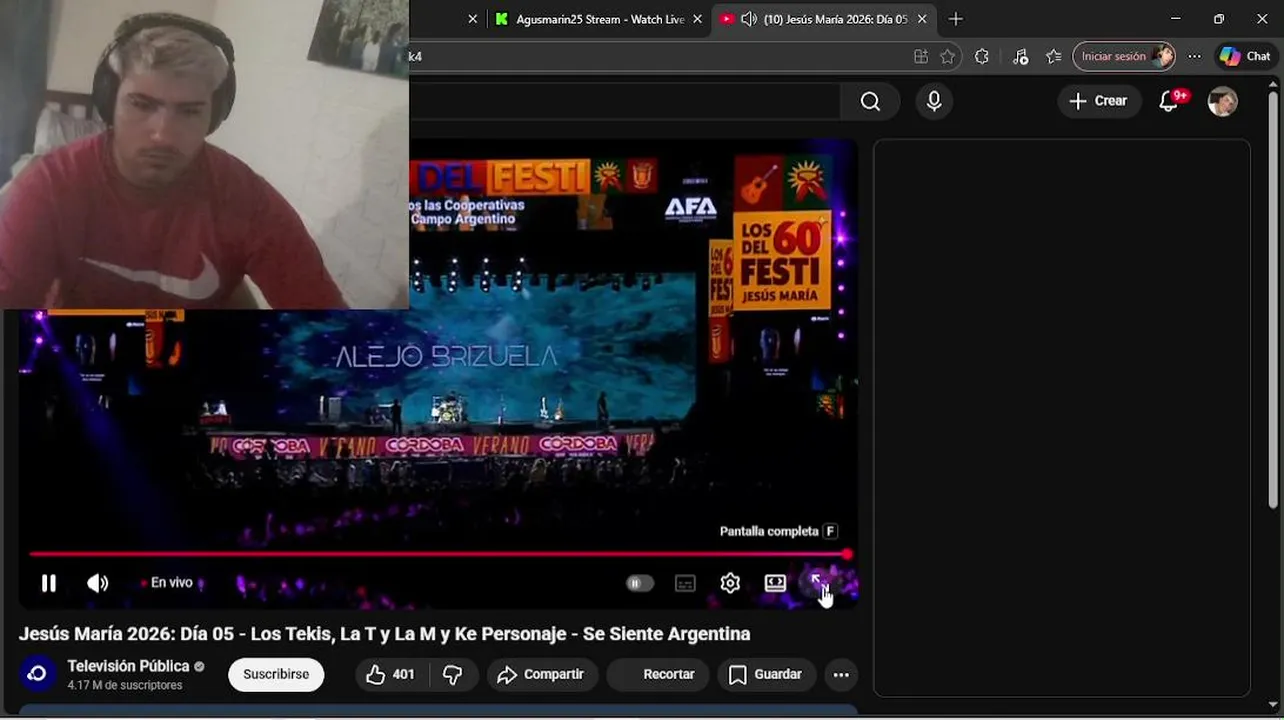The height and width of the screenshot is (720, 1284).
Task: Jump to live with the En vivo indicator
Action: click(166, 582)
